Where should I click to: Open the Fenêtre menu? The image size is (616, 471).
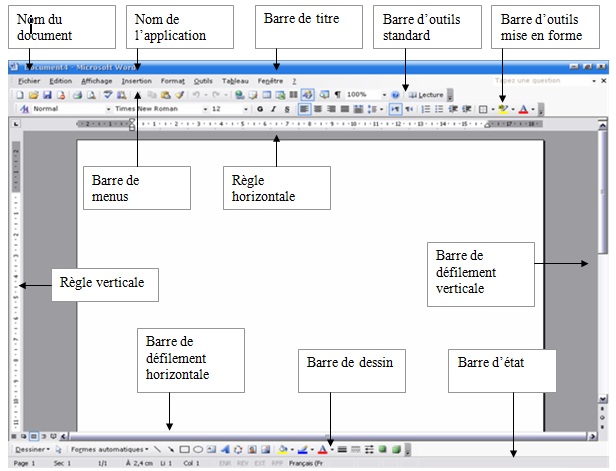coord(270,81)
